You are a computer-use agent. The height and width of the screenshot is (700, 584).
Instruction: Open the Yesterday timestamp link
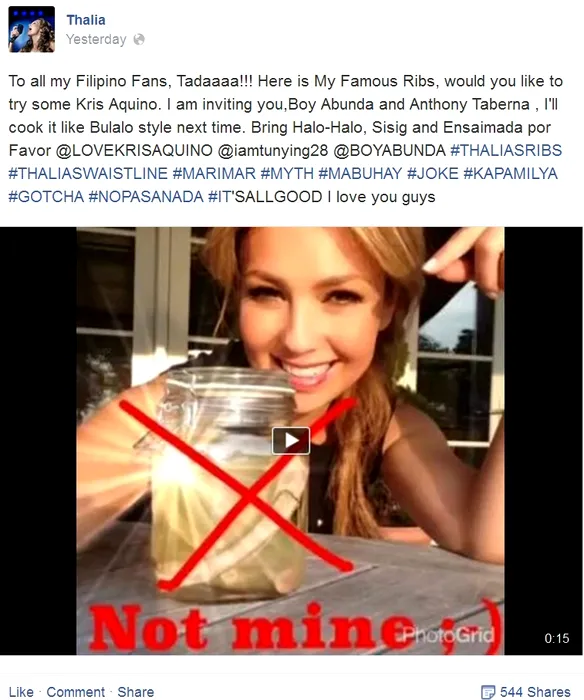coord(96,39)
